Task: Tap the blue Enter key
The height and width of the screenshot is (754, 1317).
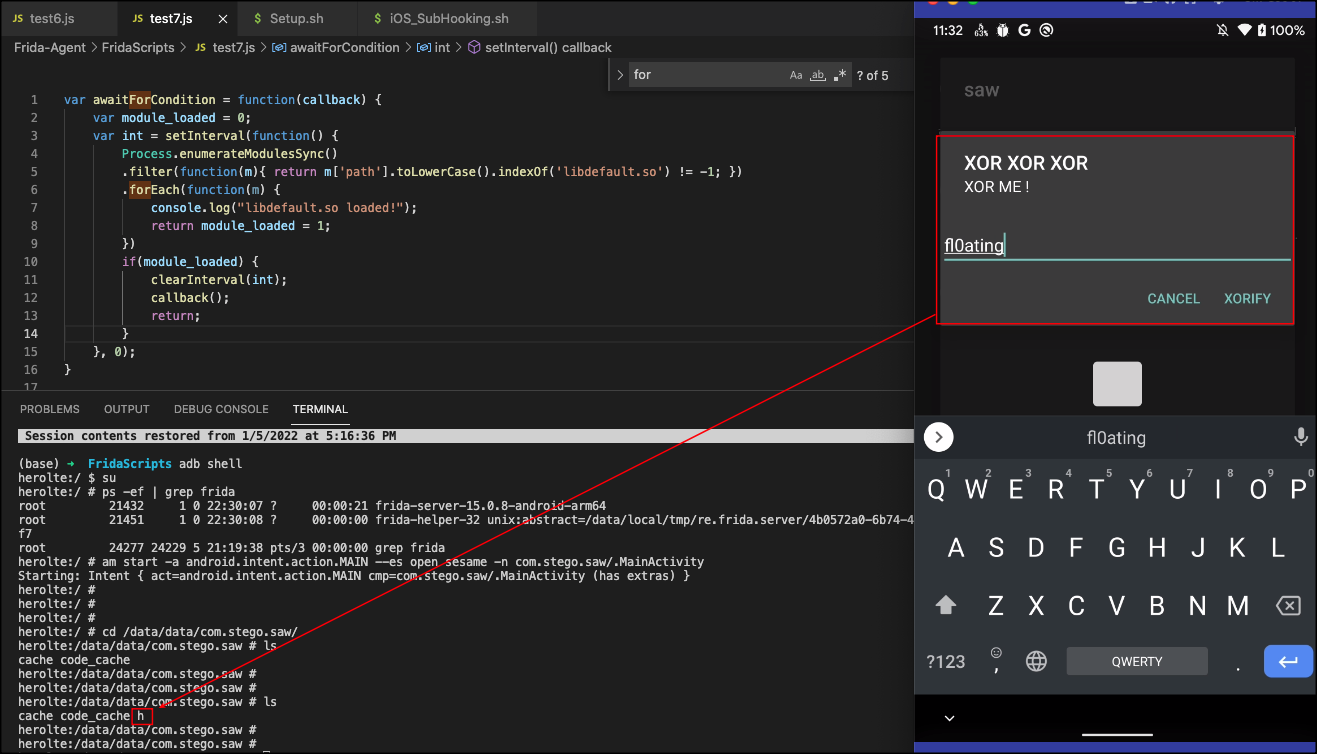Action: [1288, 661]
